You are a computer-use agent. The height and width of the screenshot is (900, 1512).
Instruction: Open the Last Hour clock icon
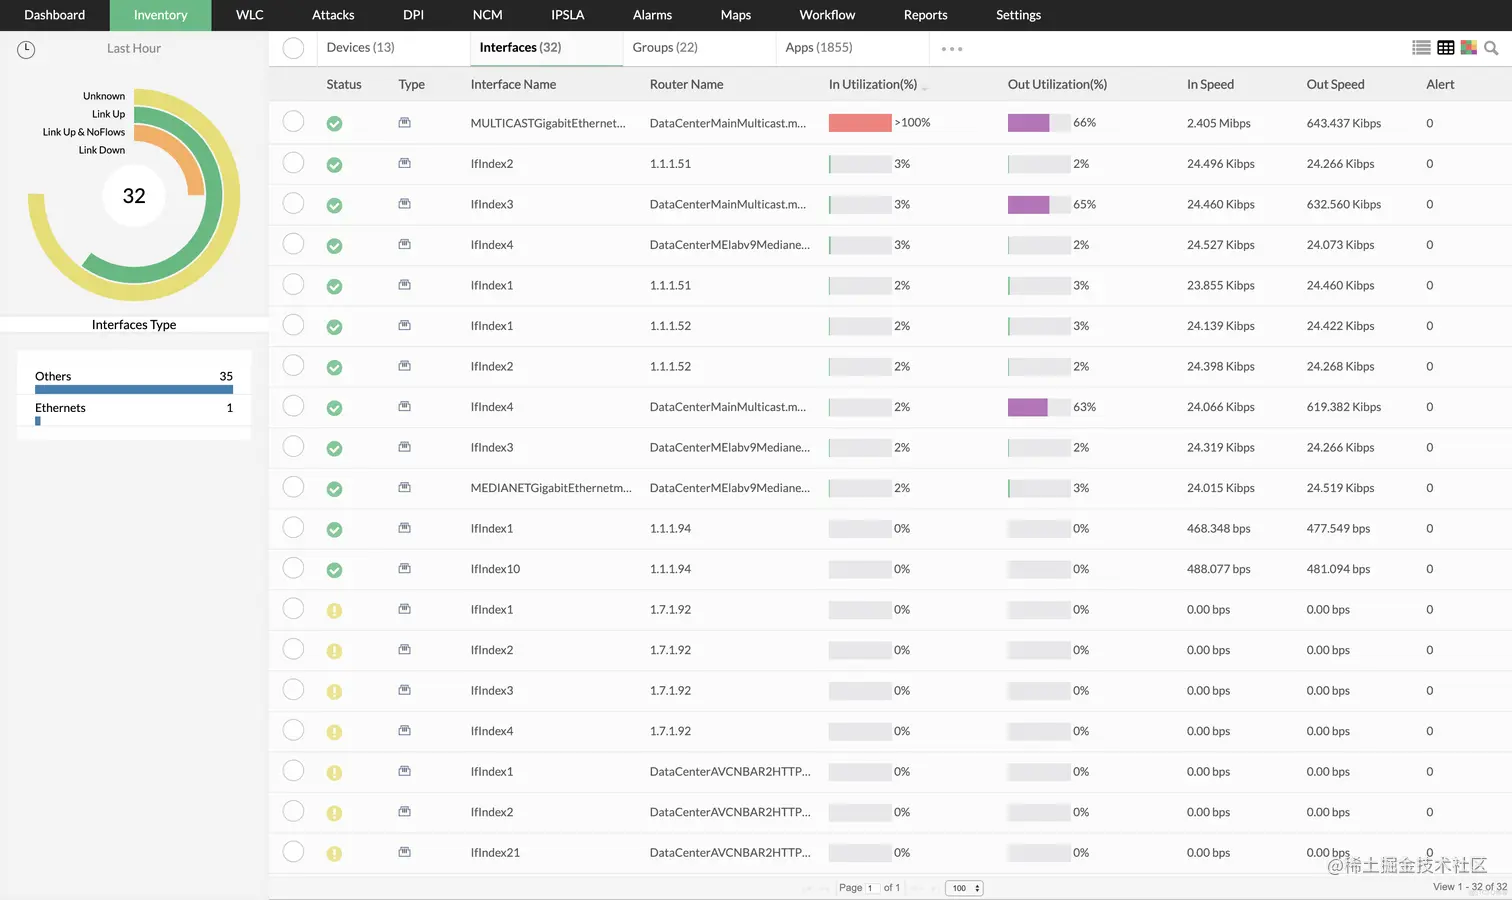[26, 49]
